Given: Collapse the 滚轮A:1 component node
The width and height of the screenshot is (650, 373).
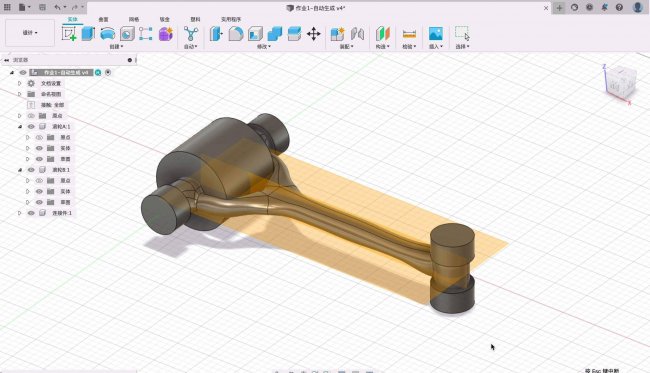Looking at the screenshot, I should [x=19, y=126].
